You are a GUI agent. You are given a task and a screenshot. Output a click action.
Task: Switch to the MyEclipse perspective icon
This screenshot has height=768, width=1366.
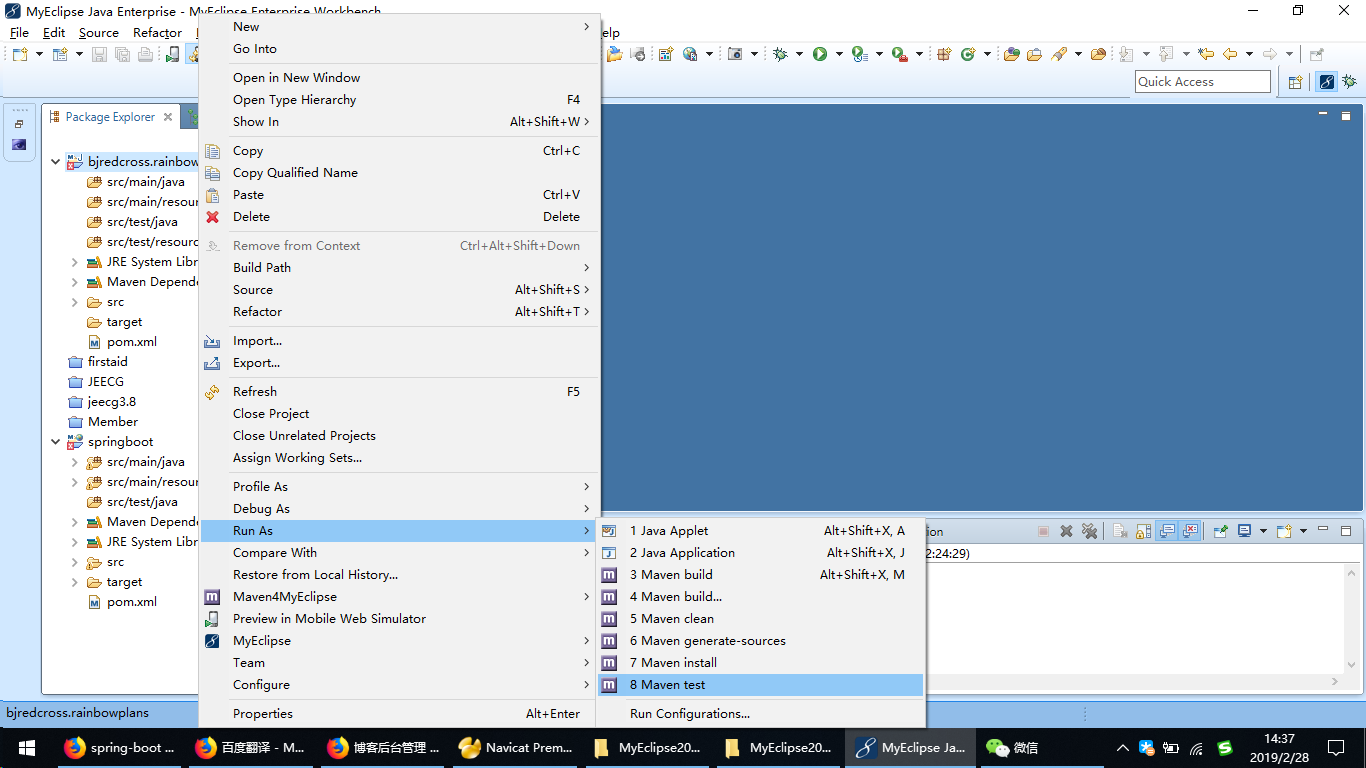coord(1327,82)
